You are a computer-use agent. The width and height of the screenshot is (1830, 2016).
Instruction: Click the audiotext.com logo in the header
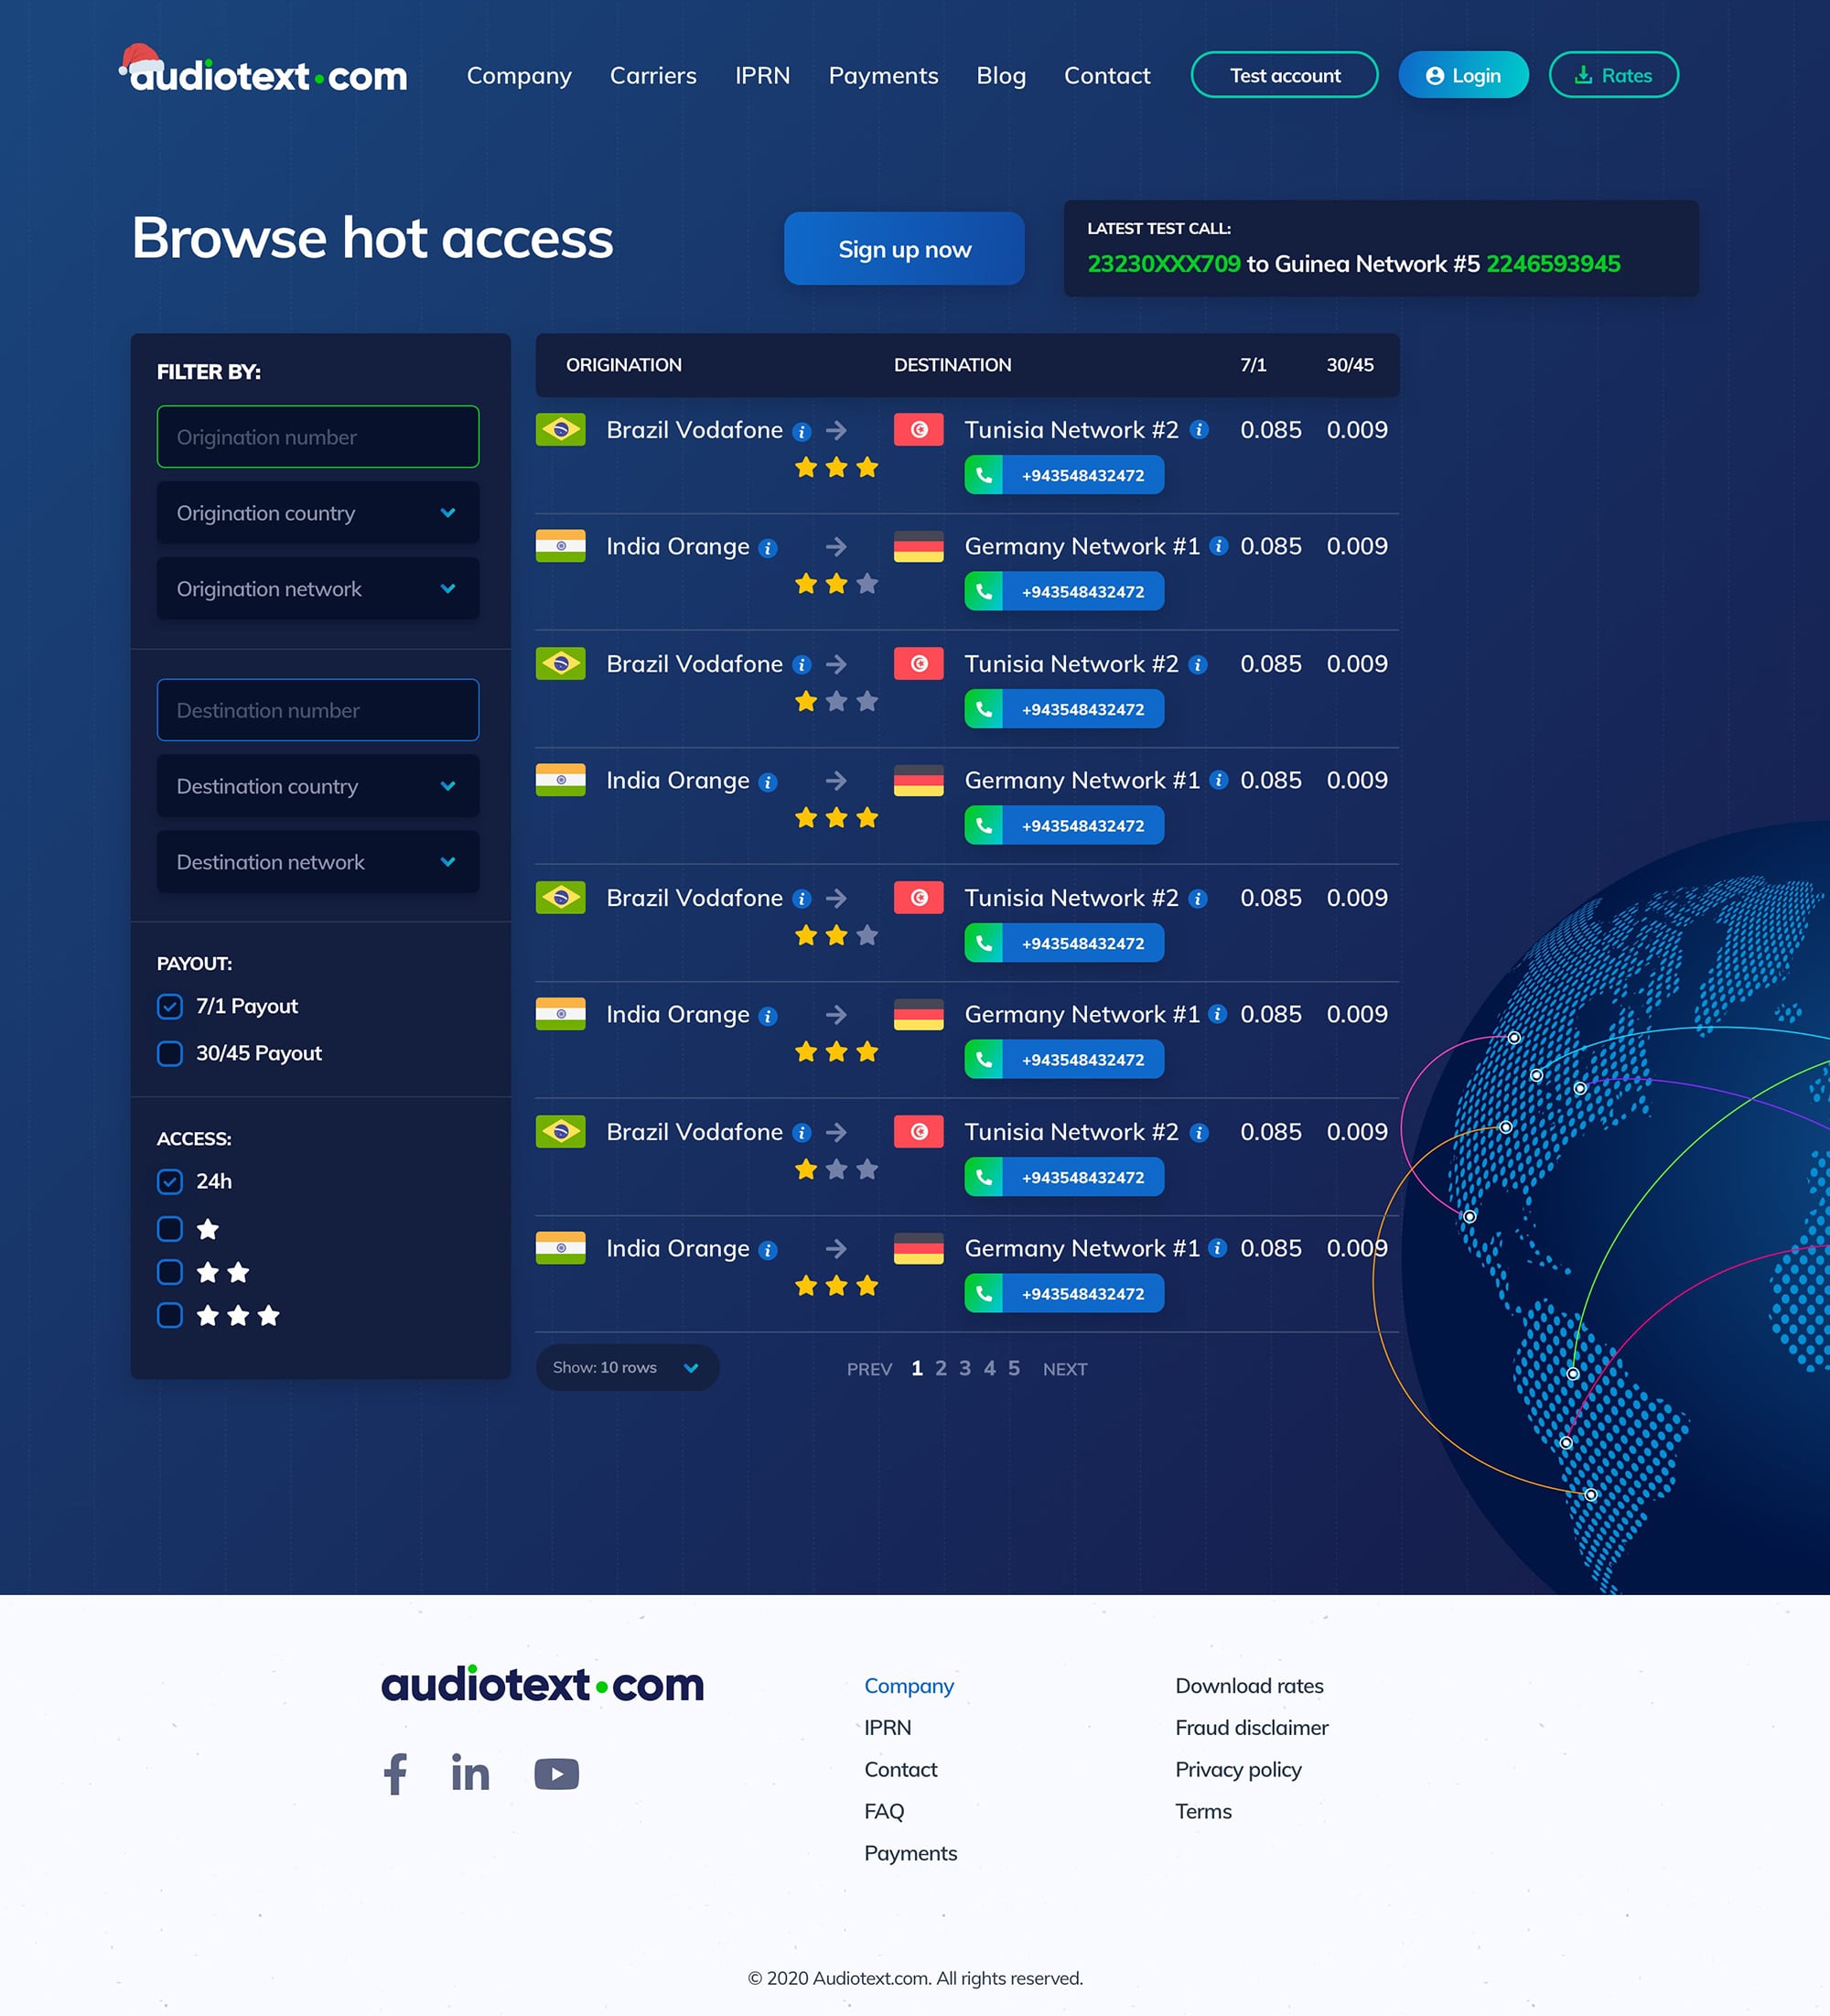265,74
